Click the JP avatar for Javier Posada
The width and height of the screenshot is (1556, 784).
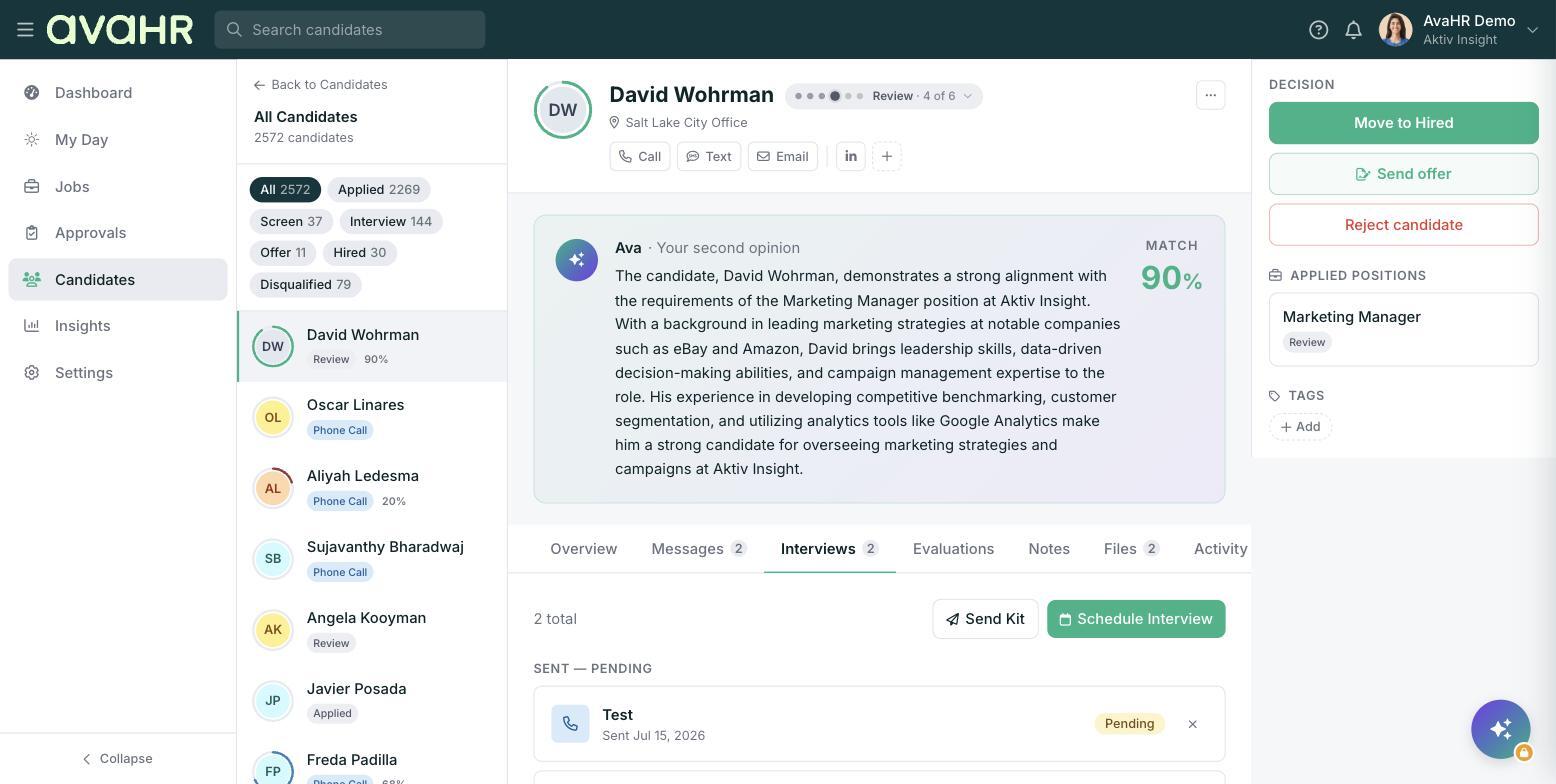click(x=273, y=701)
